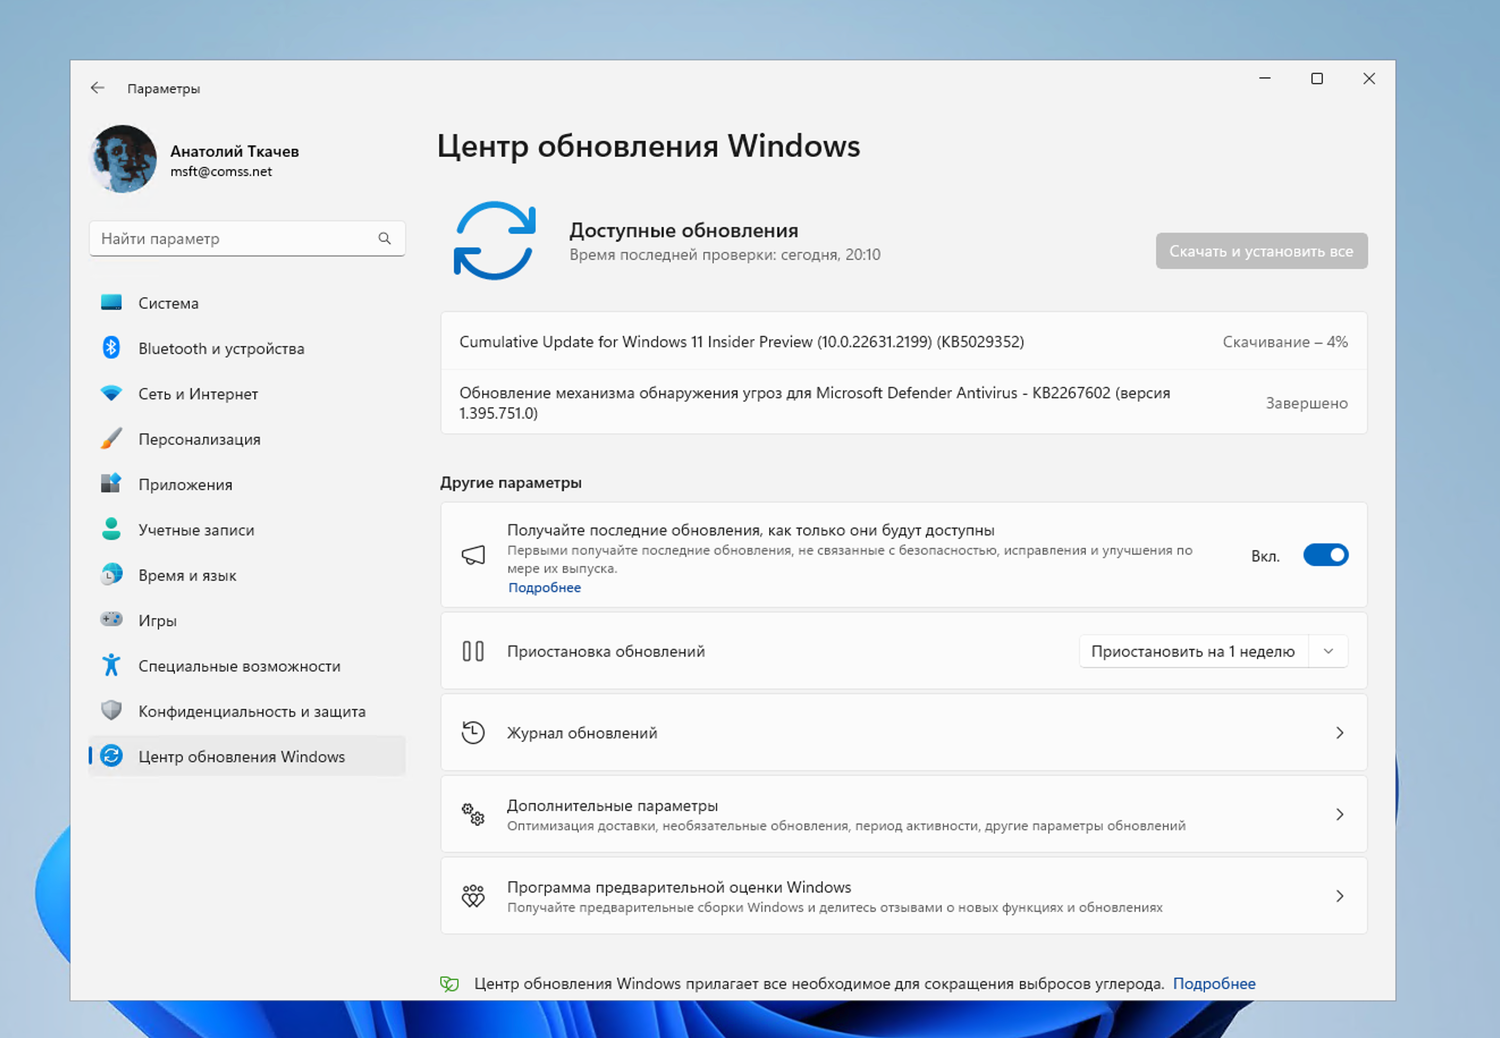Click the Приложения apps icon
Viewport: 1500px width, 1038px height.
(111, 483)
